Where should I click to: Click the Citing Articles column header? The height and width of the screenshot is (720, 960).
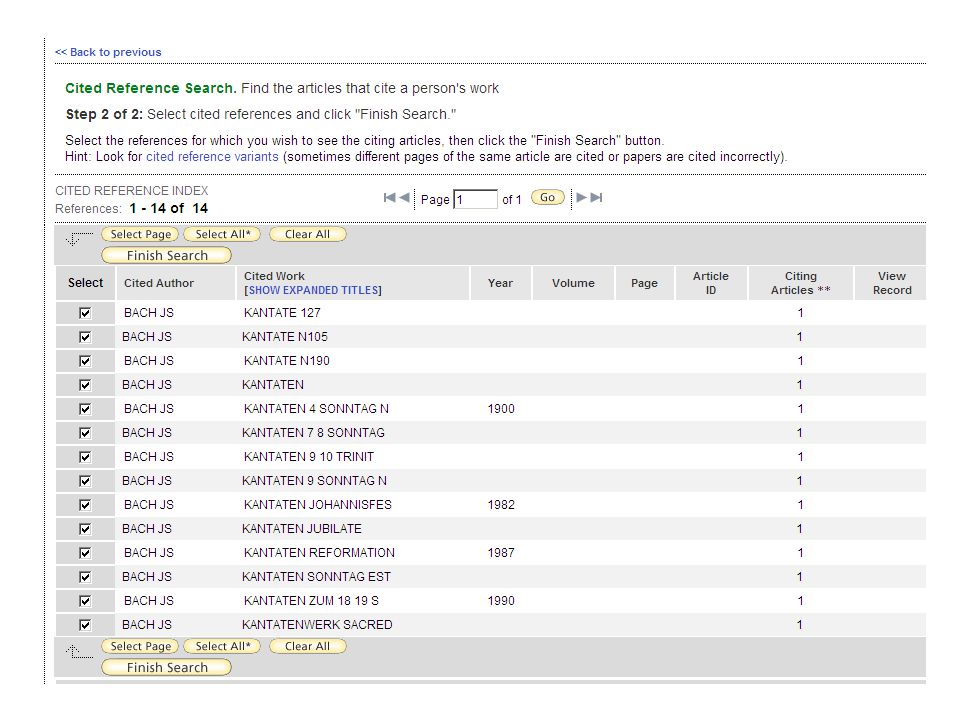tap(800, 283)
